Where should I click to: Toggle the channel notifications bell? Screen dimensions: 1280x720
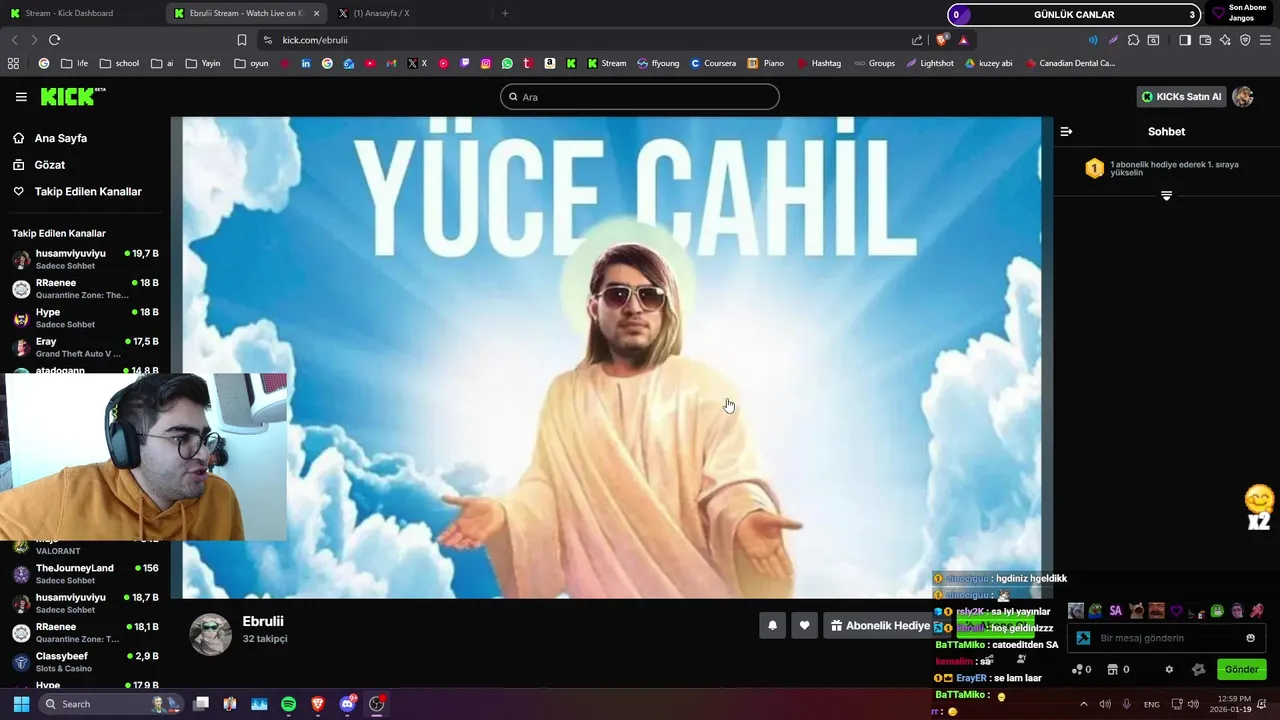[772, 626]
